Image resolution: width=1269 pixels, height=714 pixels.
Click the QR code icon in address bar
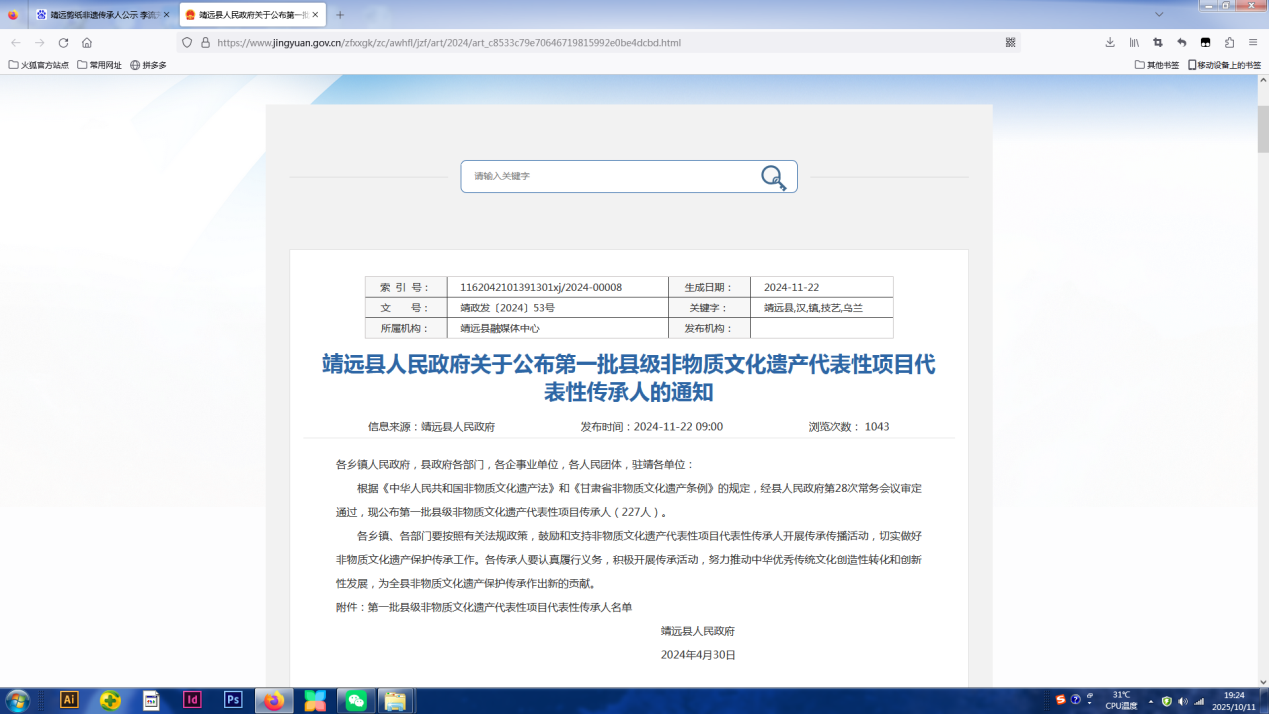click(1010, 43)
